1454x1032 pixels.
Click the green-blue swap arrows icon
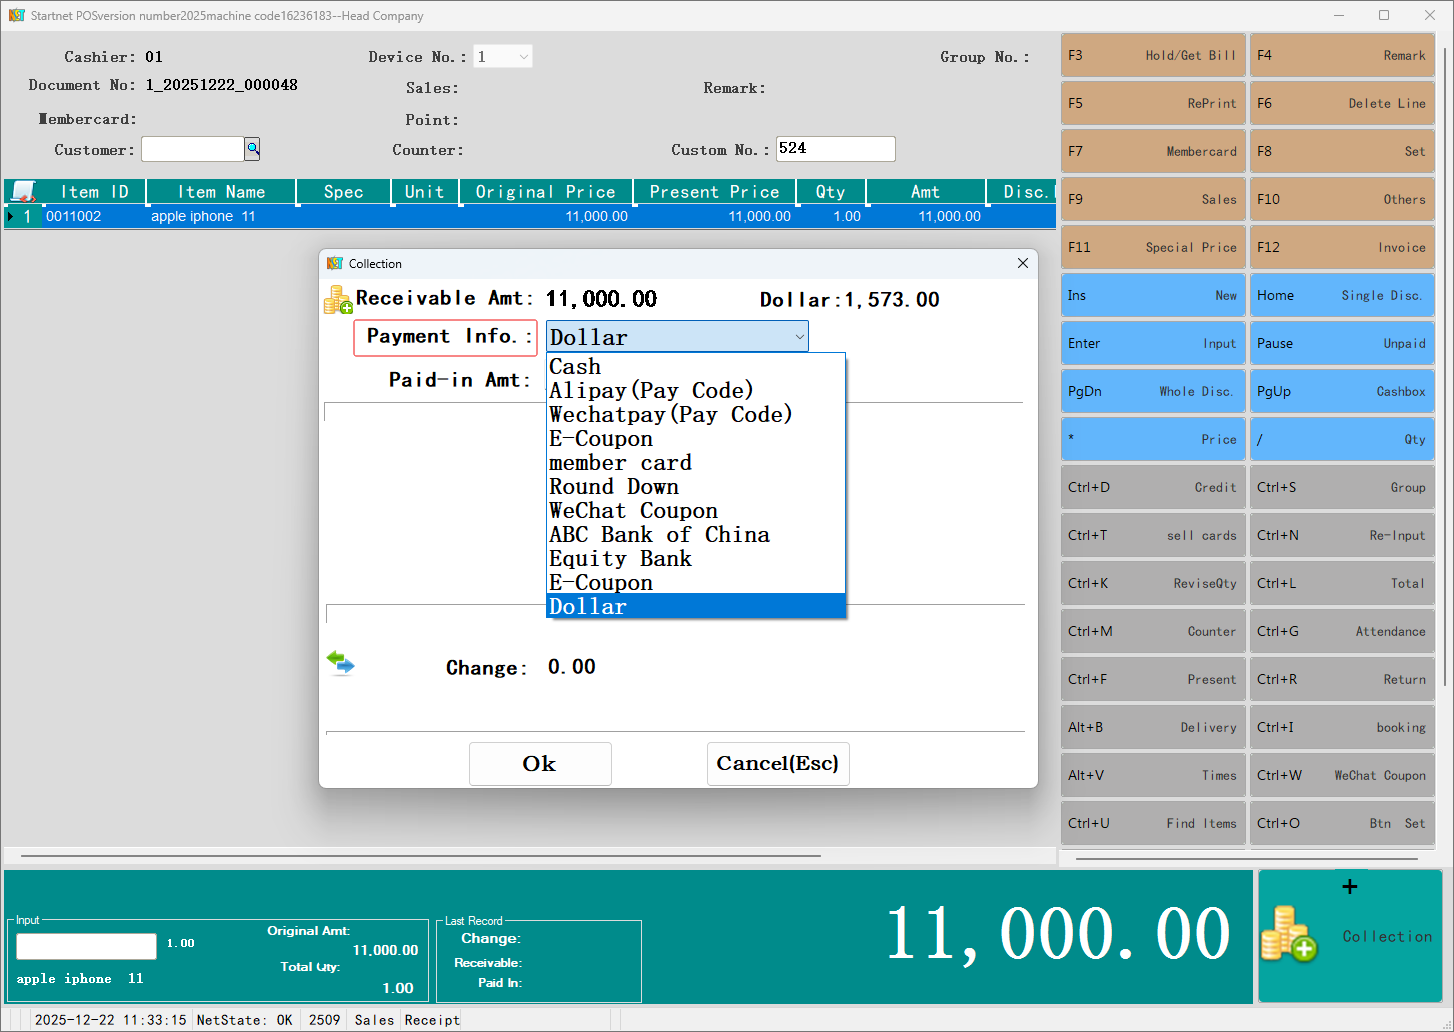340,663
